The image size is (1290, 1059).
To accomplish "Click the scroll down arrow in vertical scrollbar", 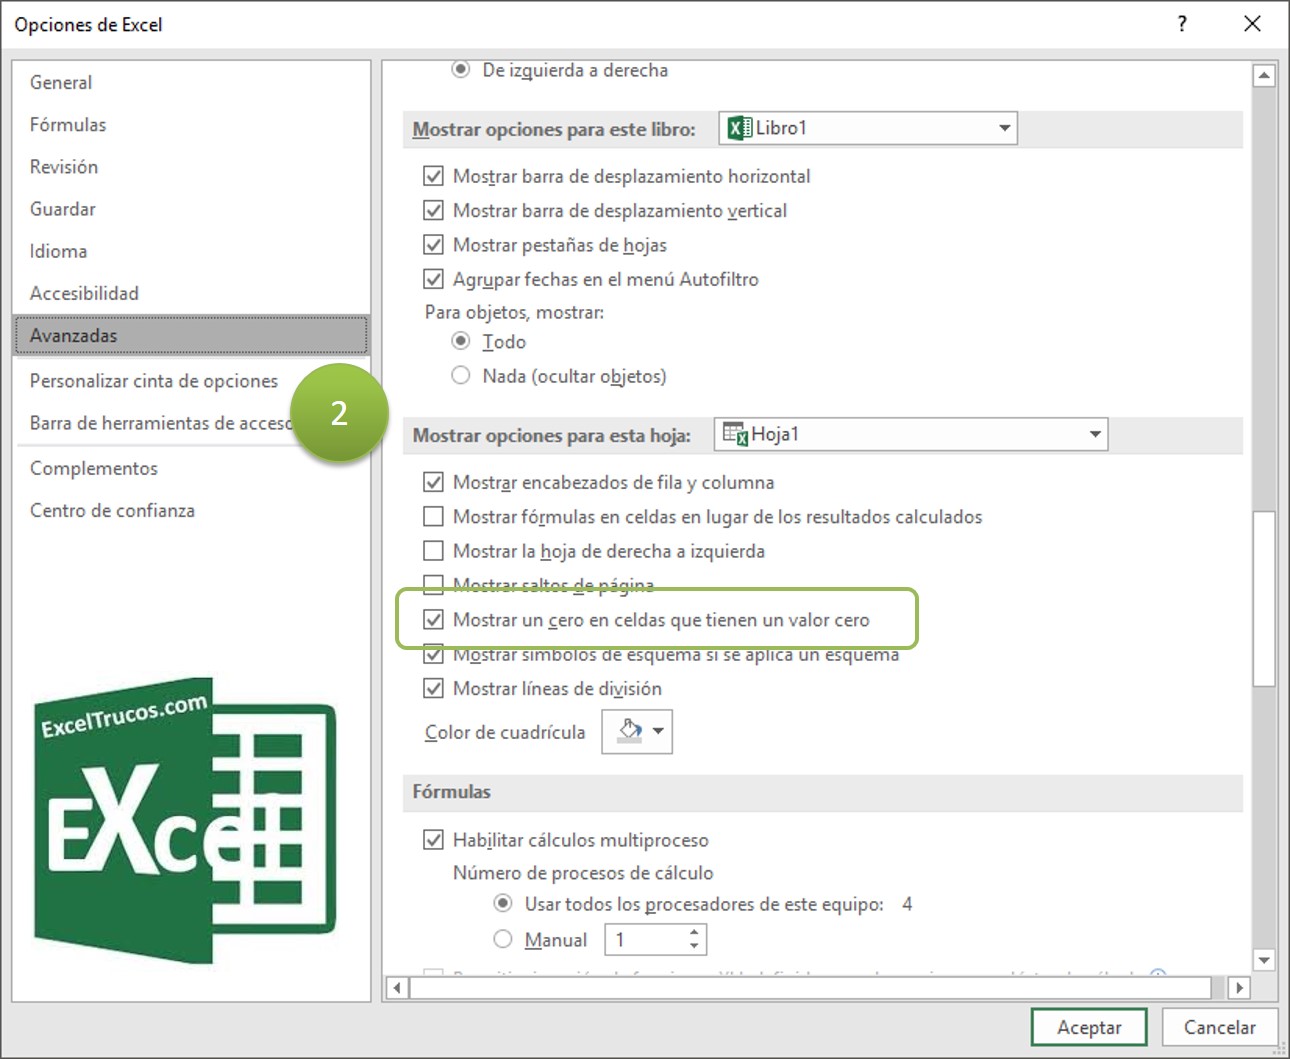I will [x=1264, y=959].
